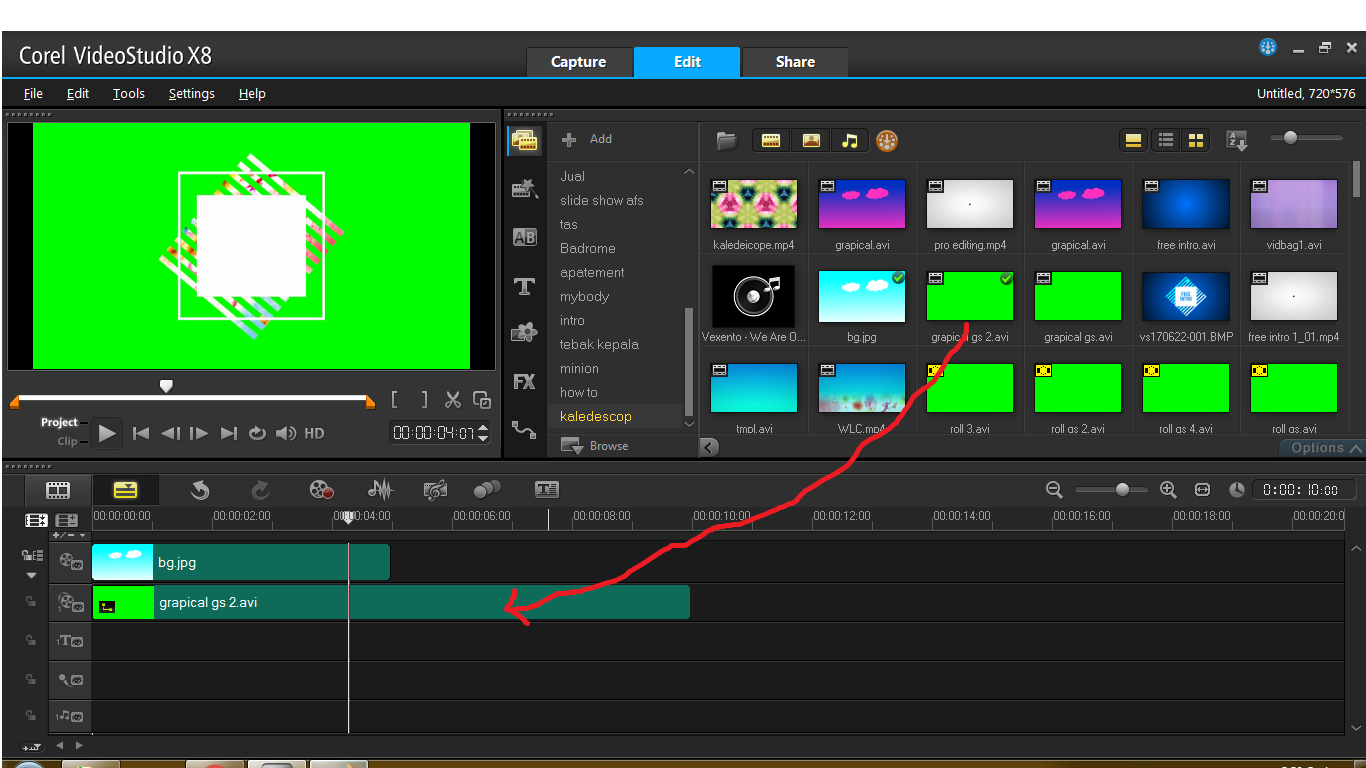The height and width of the screenshot is (768, 1366).
Task: Open the Media library panel icon
Action: click(525, 141)
